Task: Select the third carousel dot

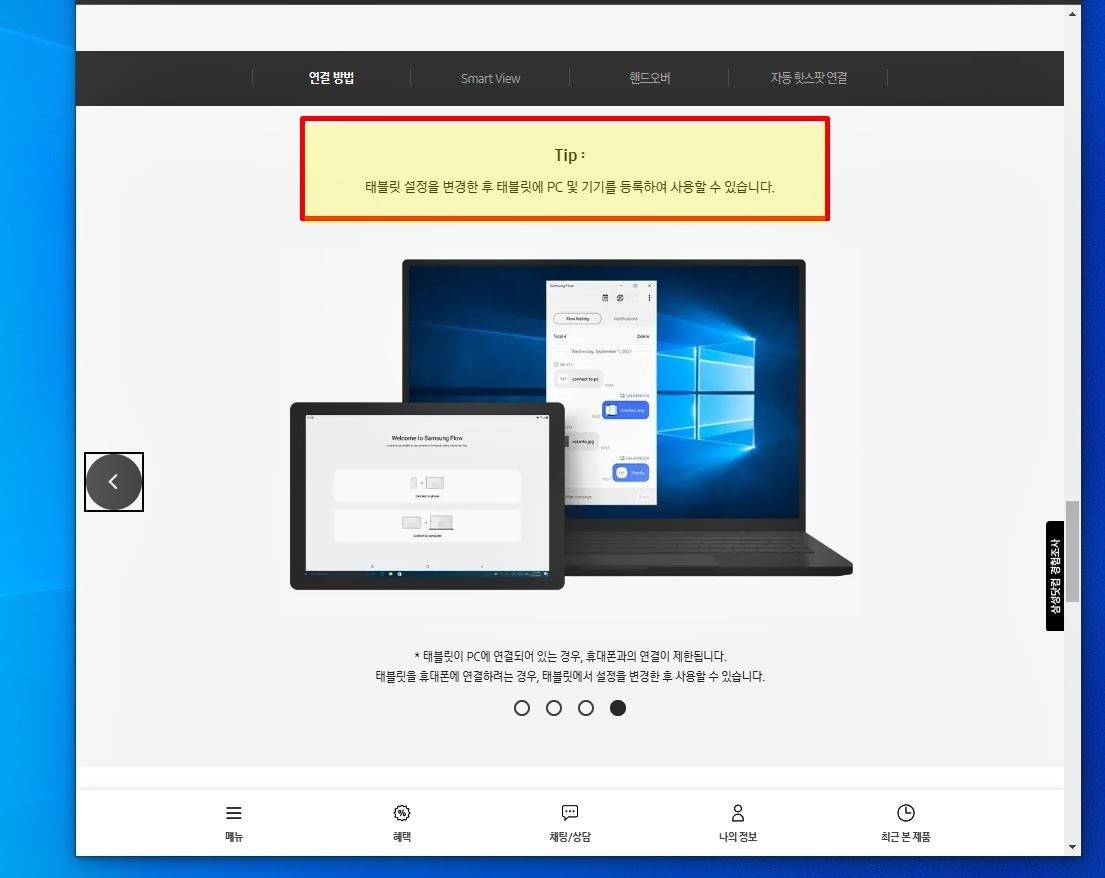Action: pyautogui.click(x=586, y=708)
